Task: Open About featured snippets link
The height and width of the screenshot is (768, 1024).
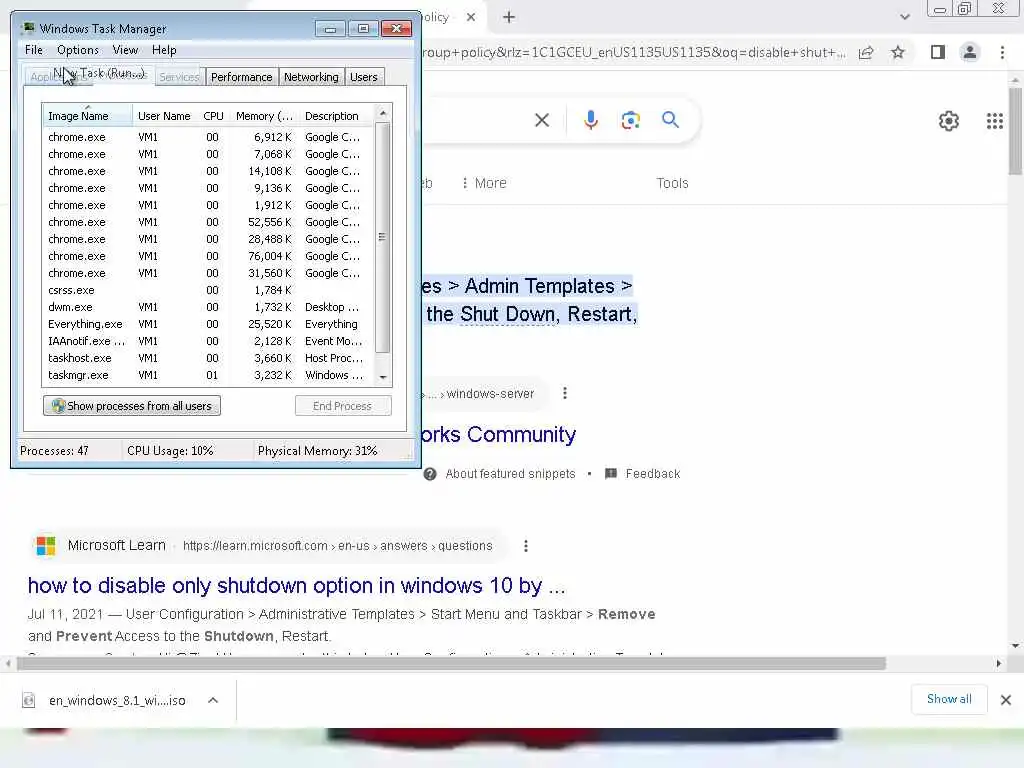Action: 510,474
